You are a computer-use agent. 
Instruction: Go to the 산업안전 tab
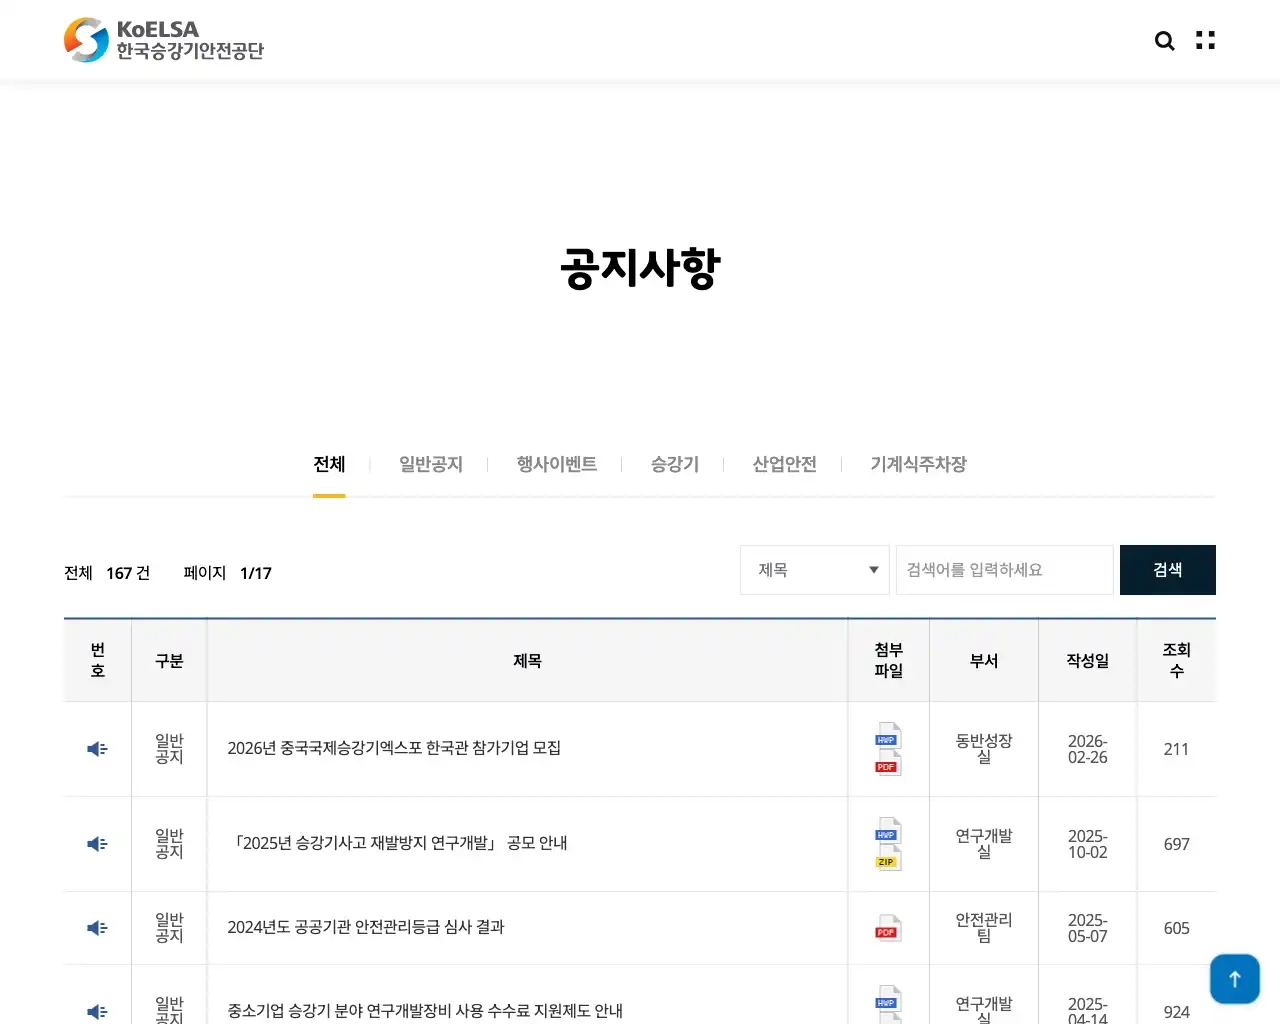click(784, 464)
